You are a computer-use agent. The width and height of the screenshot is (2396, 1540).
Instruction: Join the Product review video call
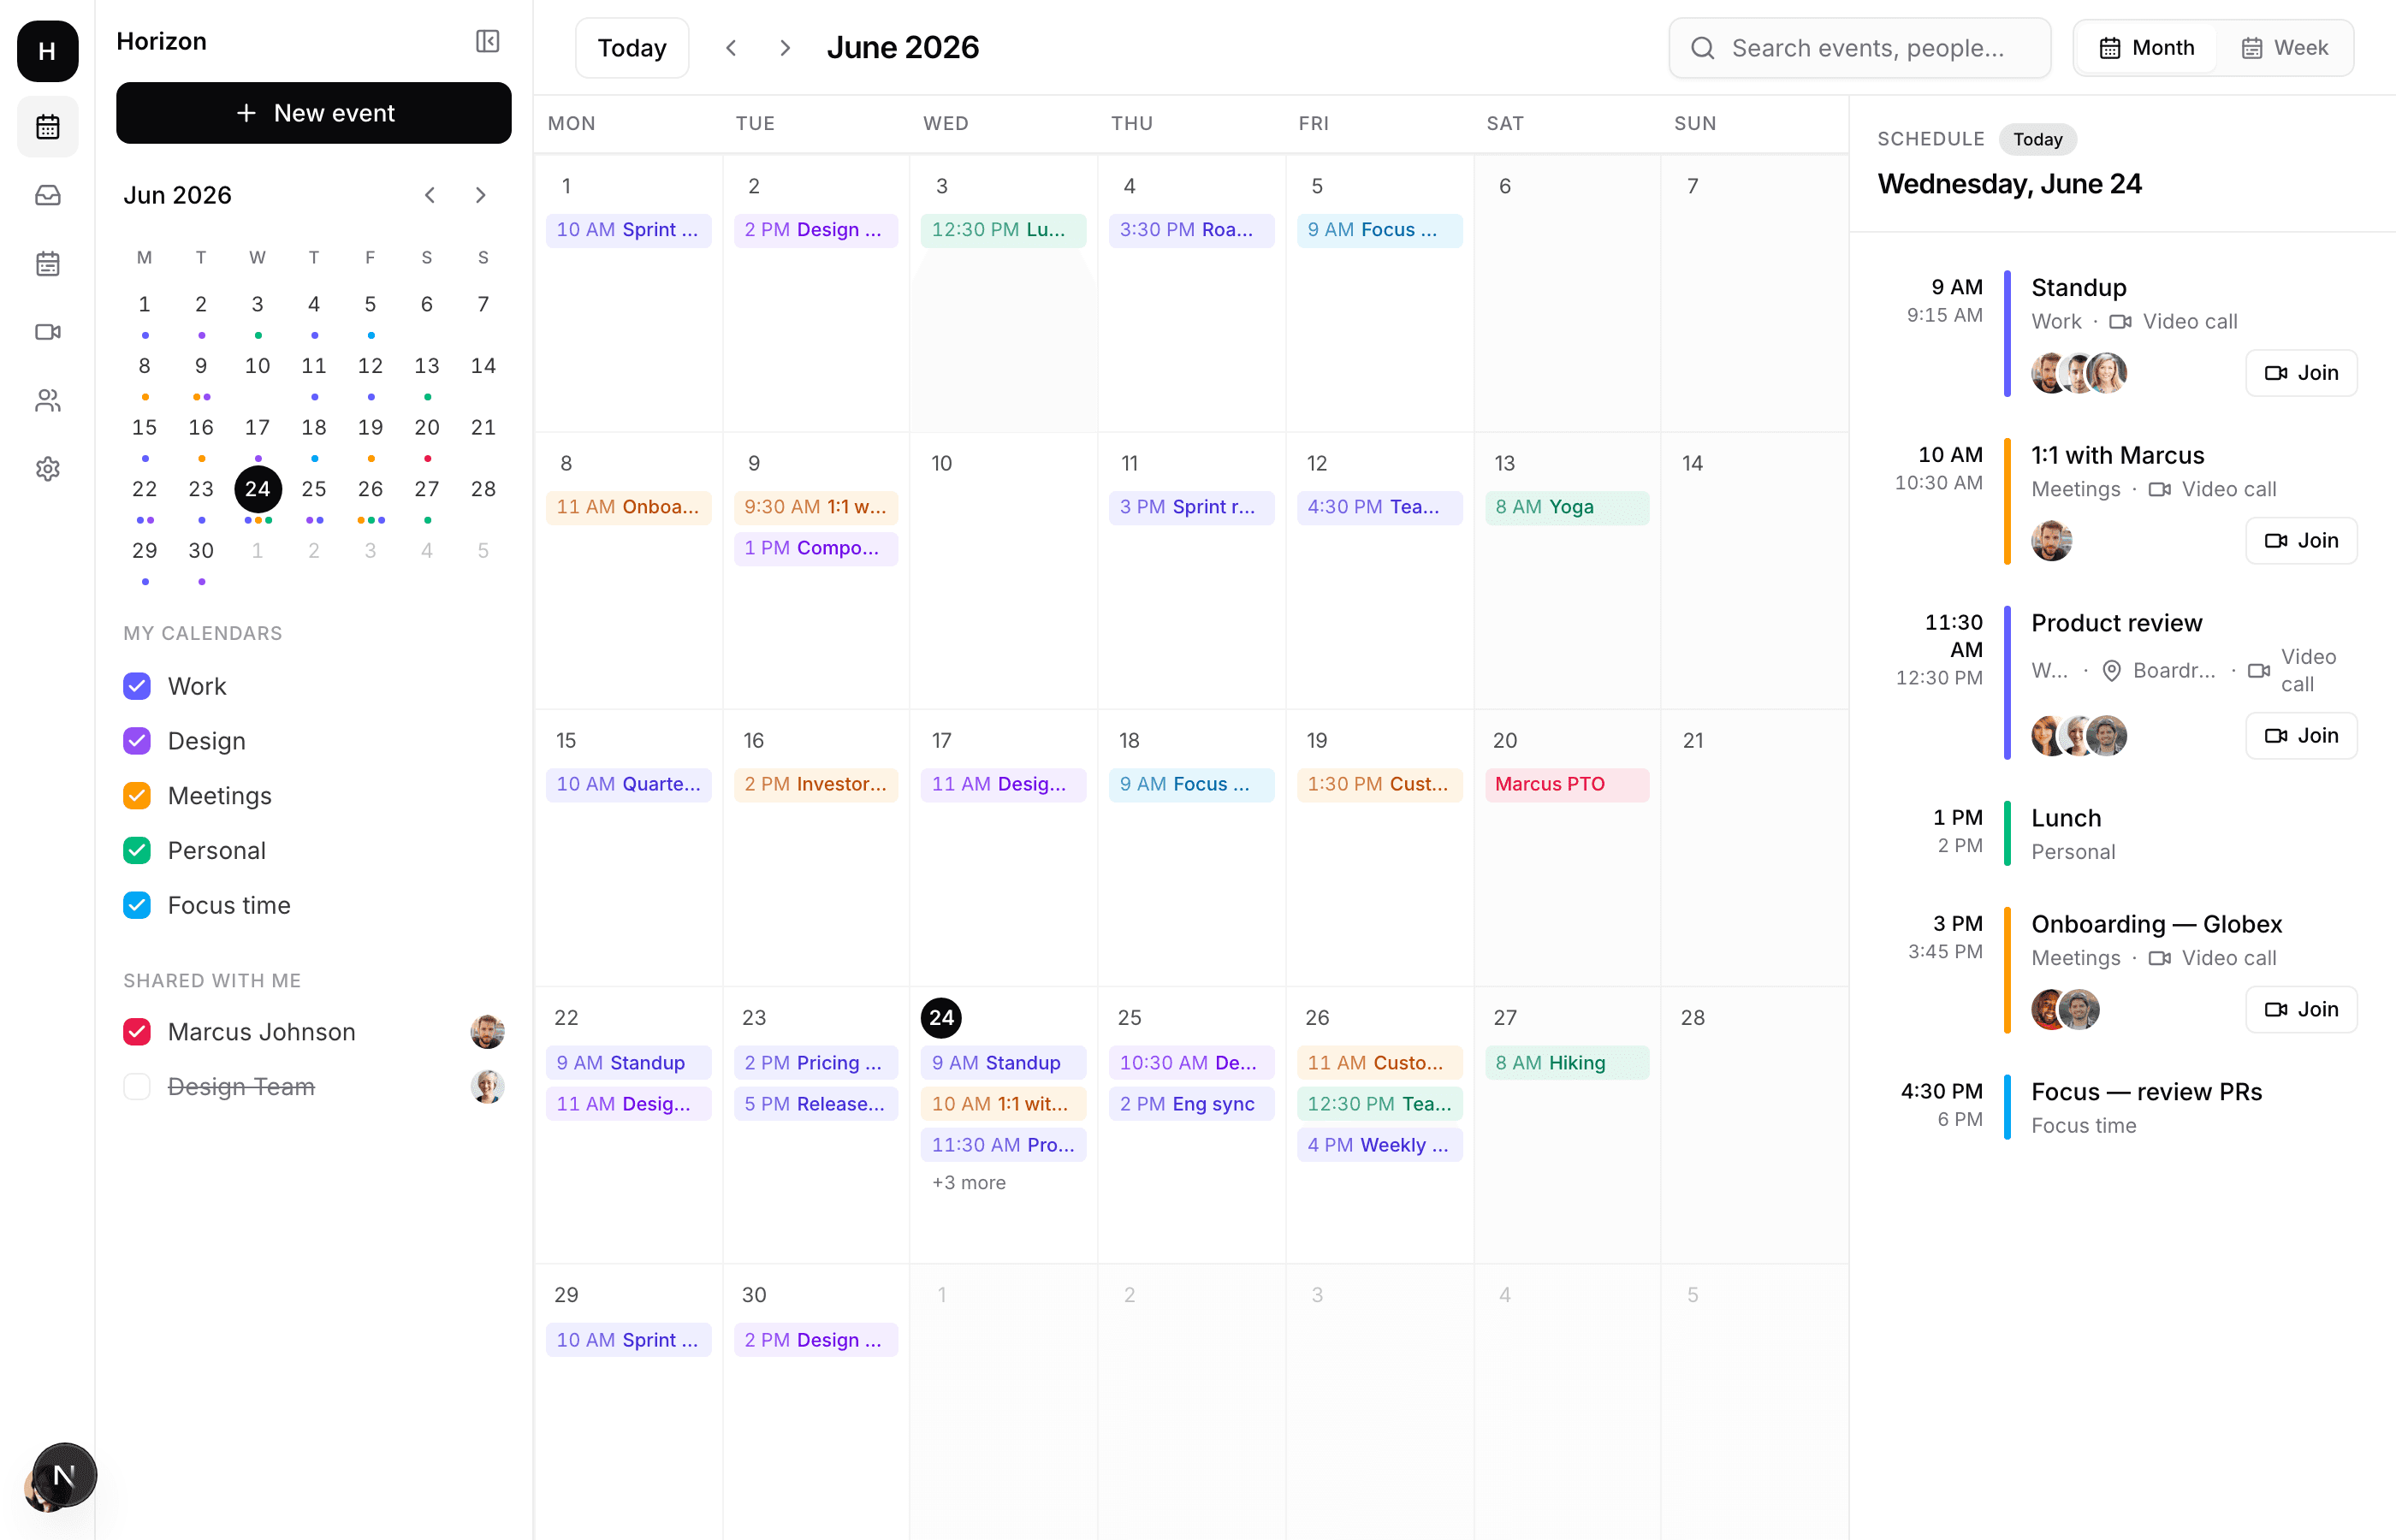coord(2301,736)
